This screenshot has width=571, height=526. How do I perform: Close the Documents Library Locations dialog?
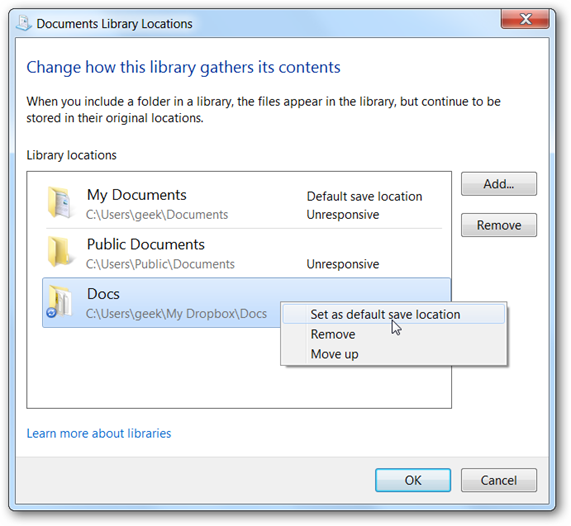tap(525, 19)
